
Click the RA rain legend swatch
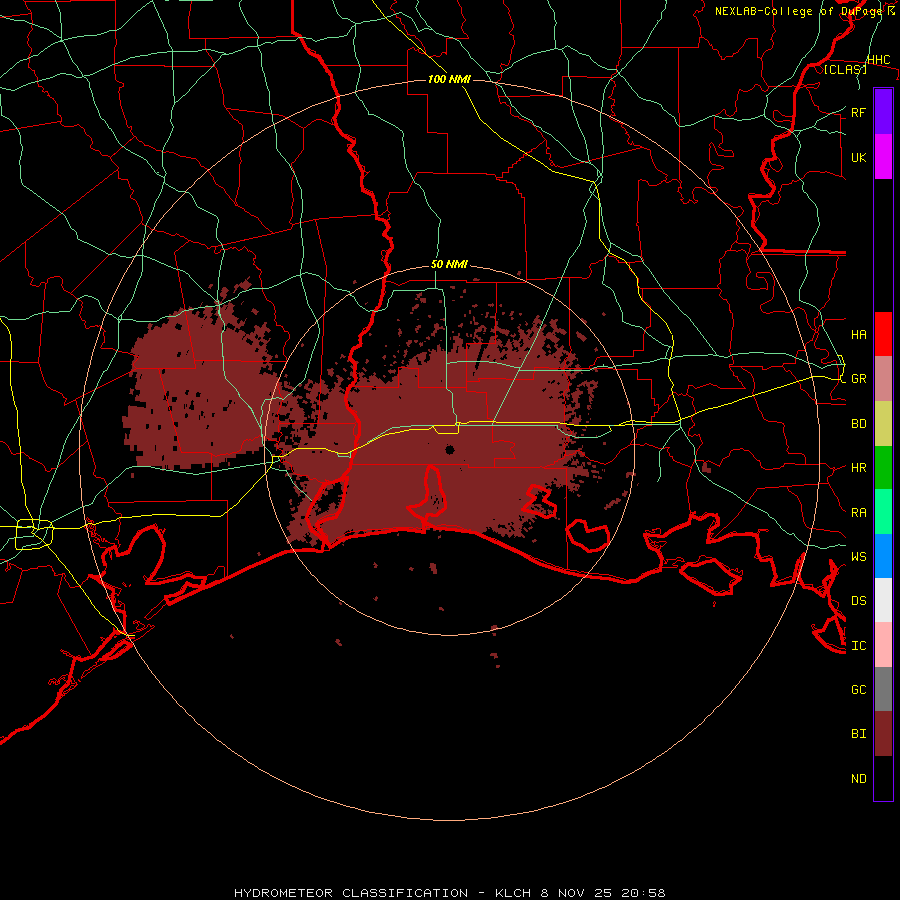(x=883, y=512)
